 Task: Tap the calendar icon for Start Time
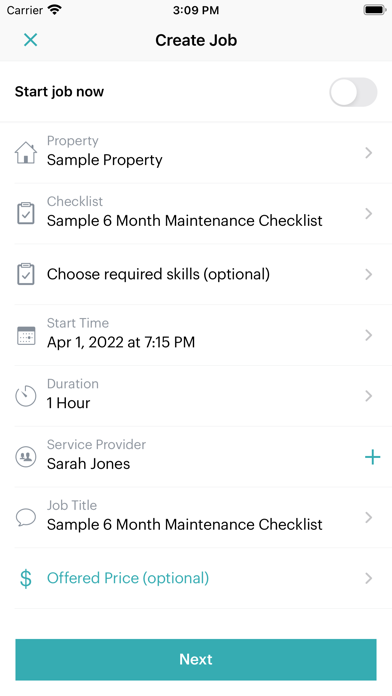[26, 335]
